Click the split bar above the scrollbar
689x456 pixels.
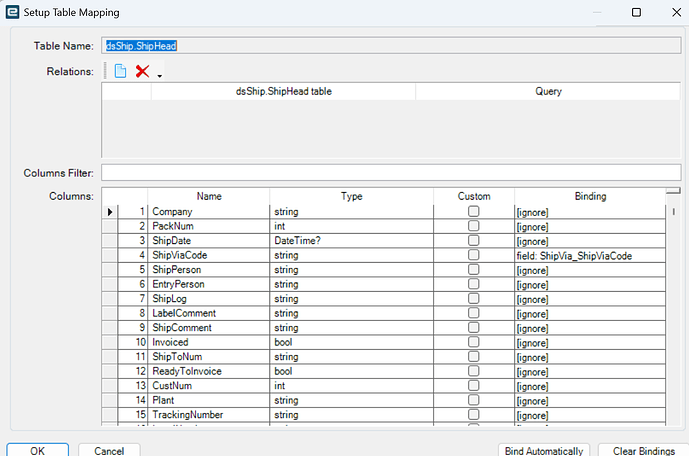click(x=673, y=191)
